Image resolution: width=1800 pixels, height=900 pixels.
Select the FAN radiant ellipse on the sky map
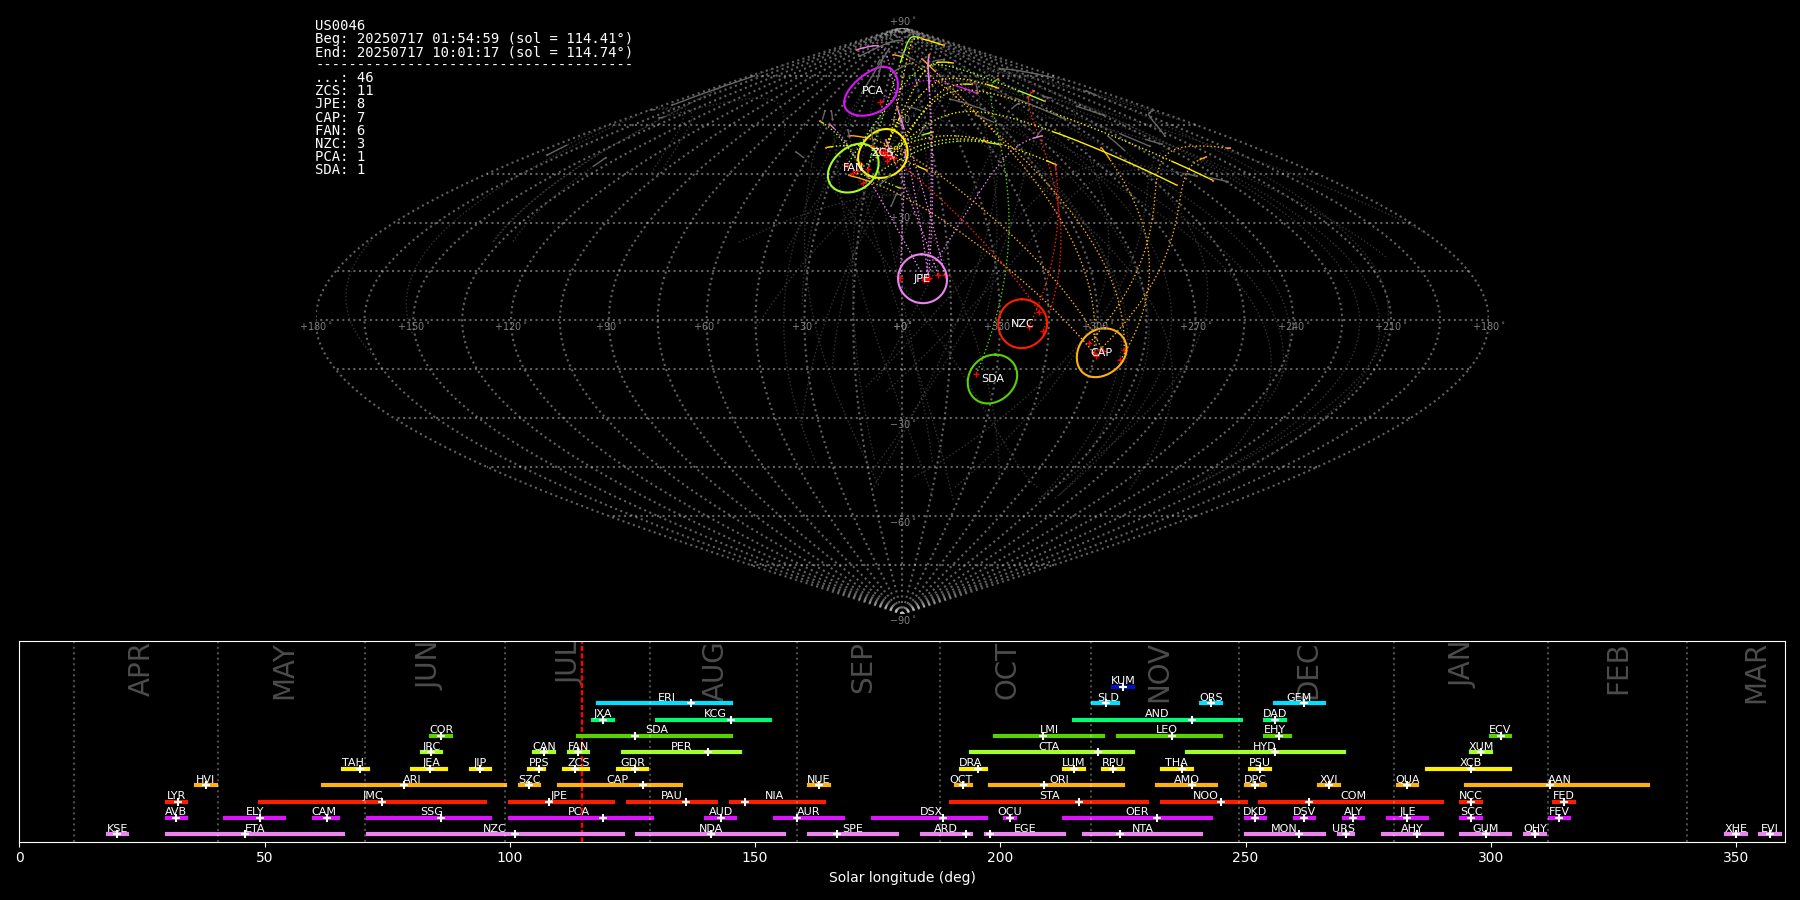click(853, 168)
